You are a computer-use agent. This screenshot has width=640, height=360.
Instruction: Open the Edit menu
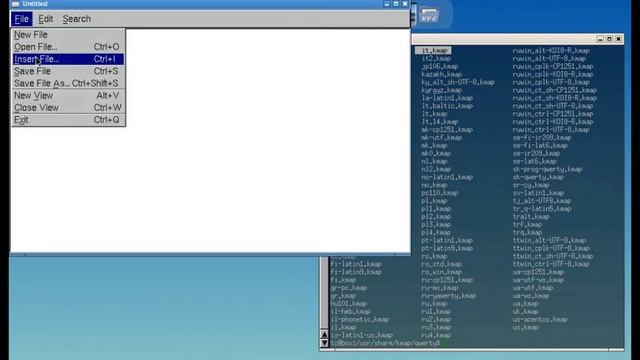[x=45, y=19]
